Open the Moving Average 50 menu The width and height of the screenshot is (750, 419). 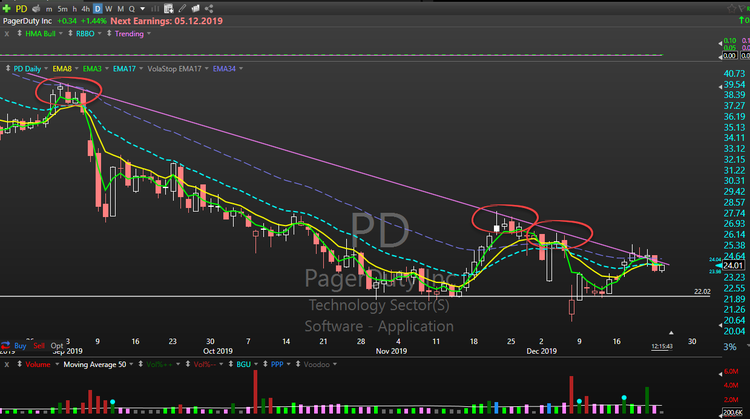coord(131,364)
